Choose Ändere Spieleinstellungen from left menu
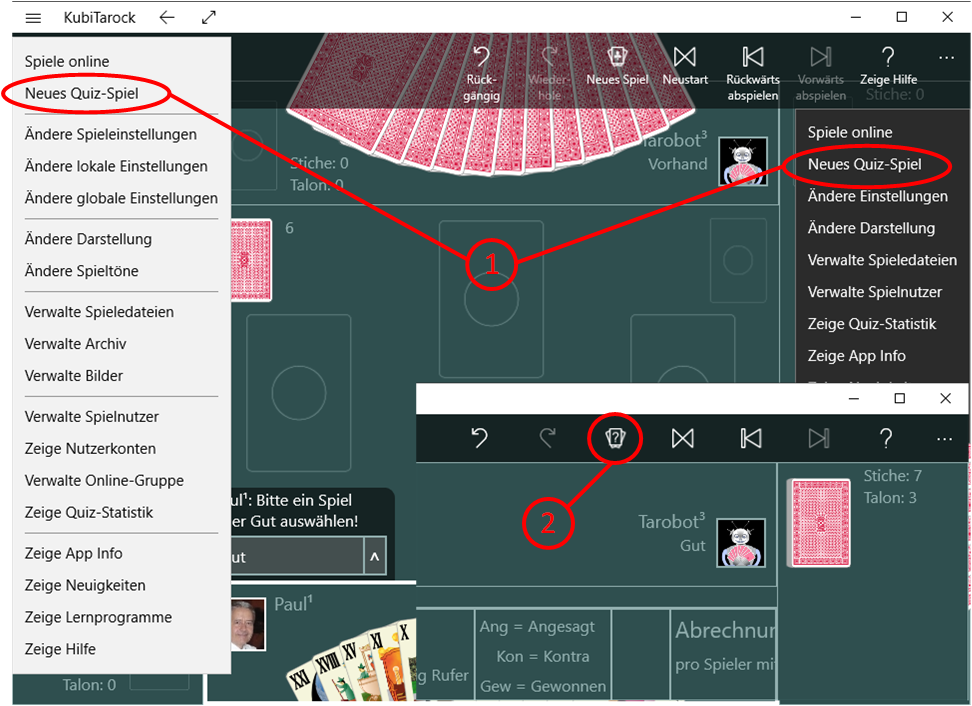972x706 pixels. click(110, 134)
